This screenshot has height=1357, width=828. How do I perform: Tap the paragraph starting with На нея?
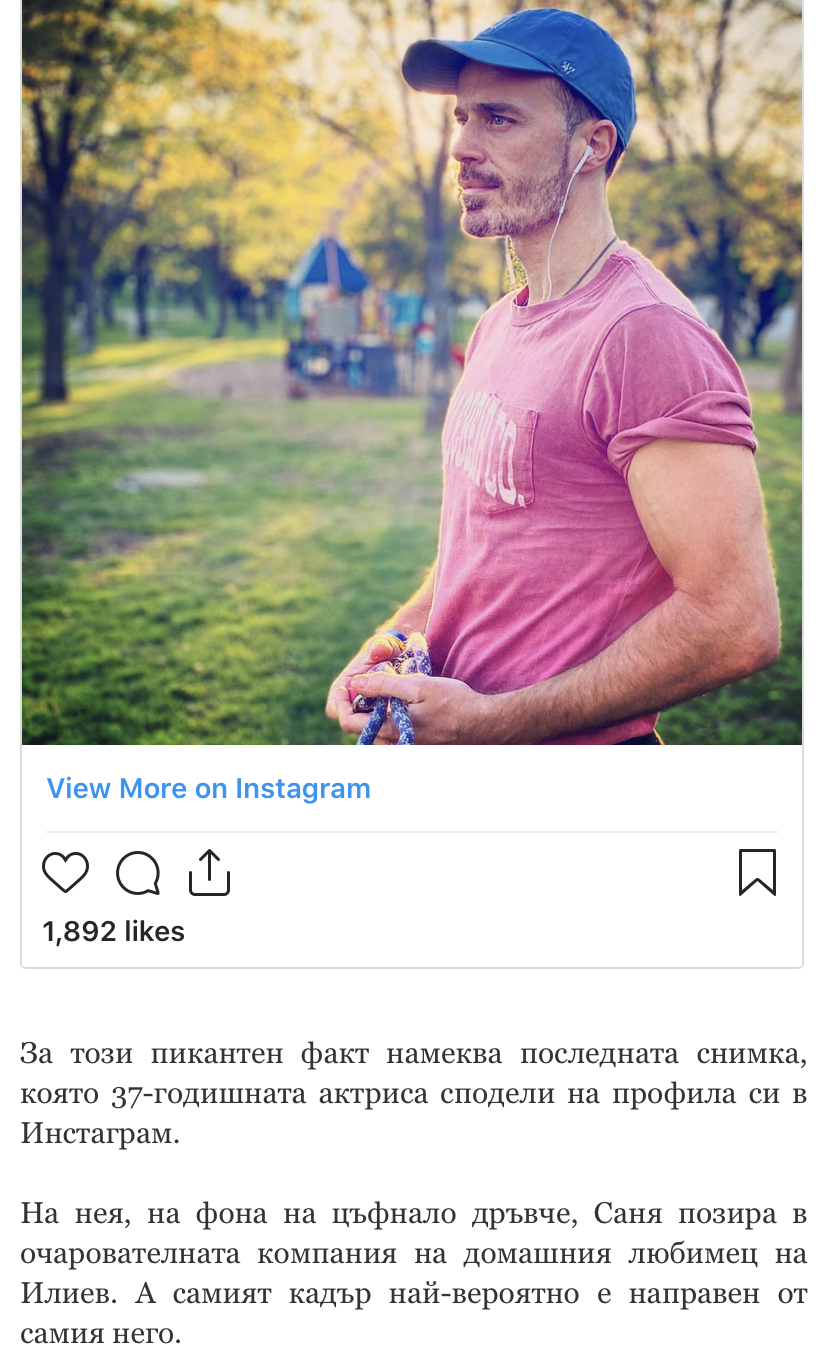pyautogui.click(x=413, y=1275)
